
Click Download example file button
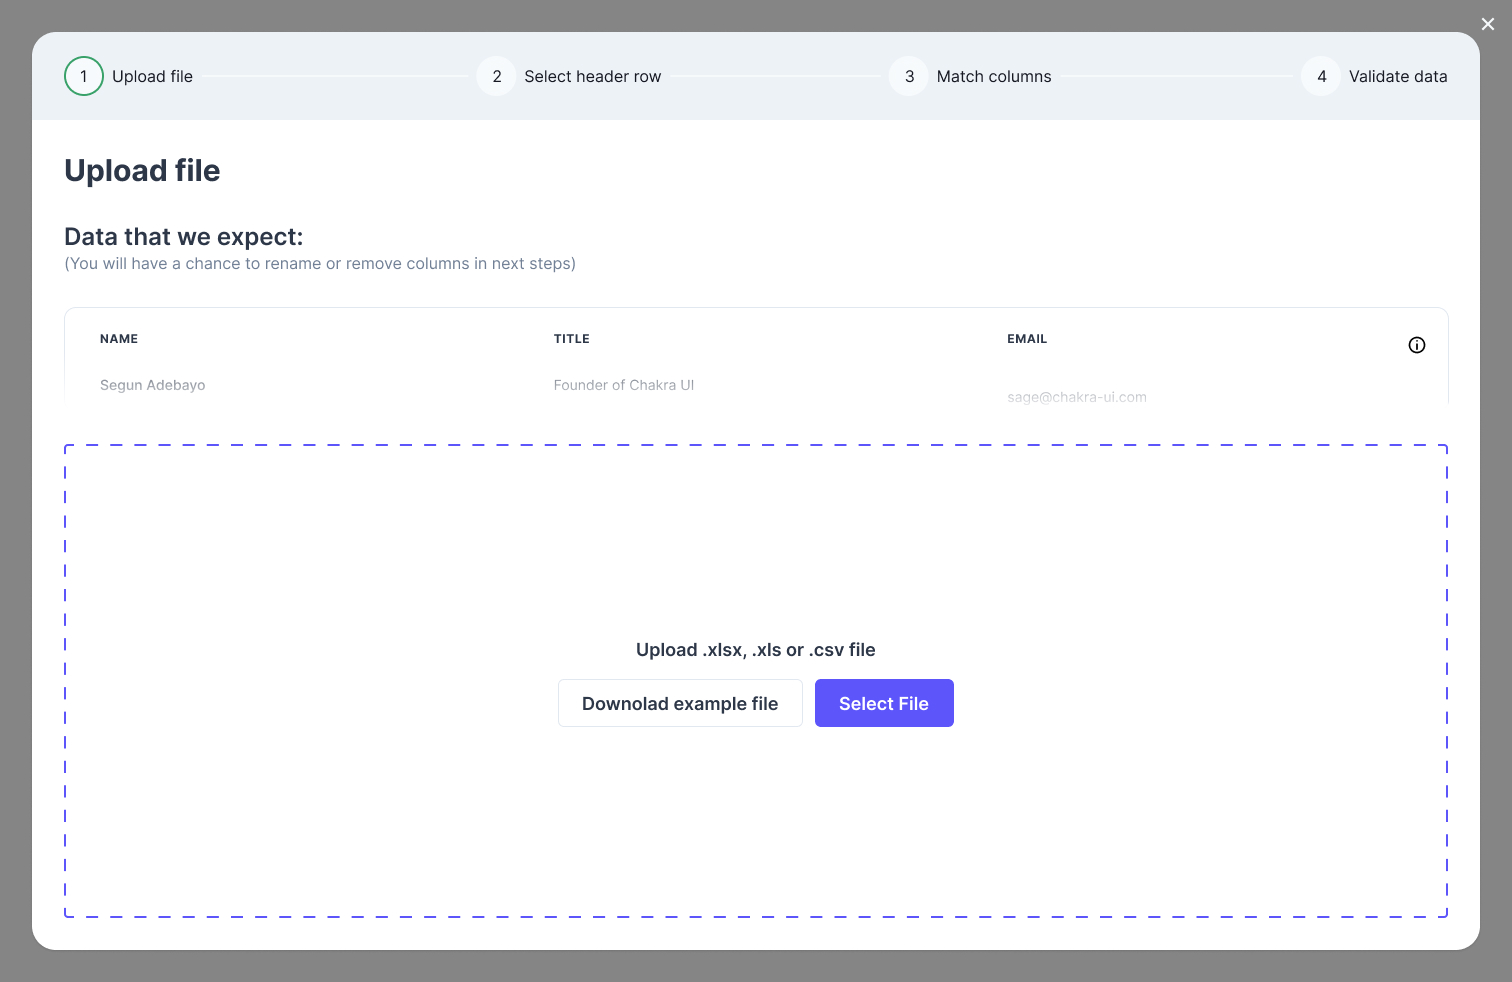680,703
